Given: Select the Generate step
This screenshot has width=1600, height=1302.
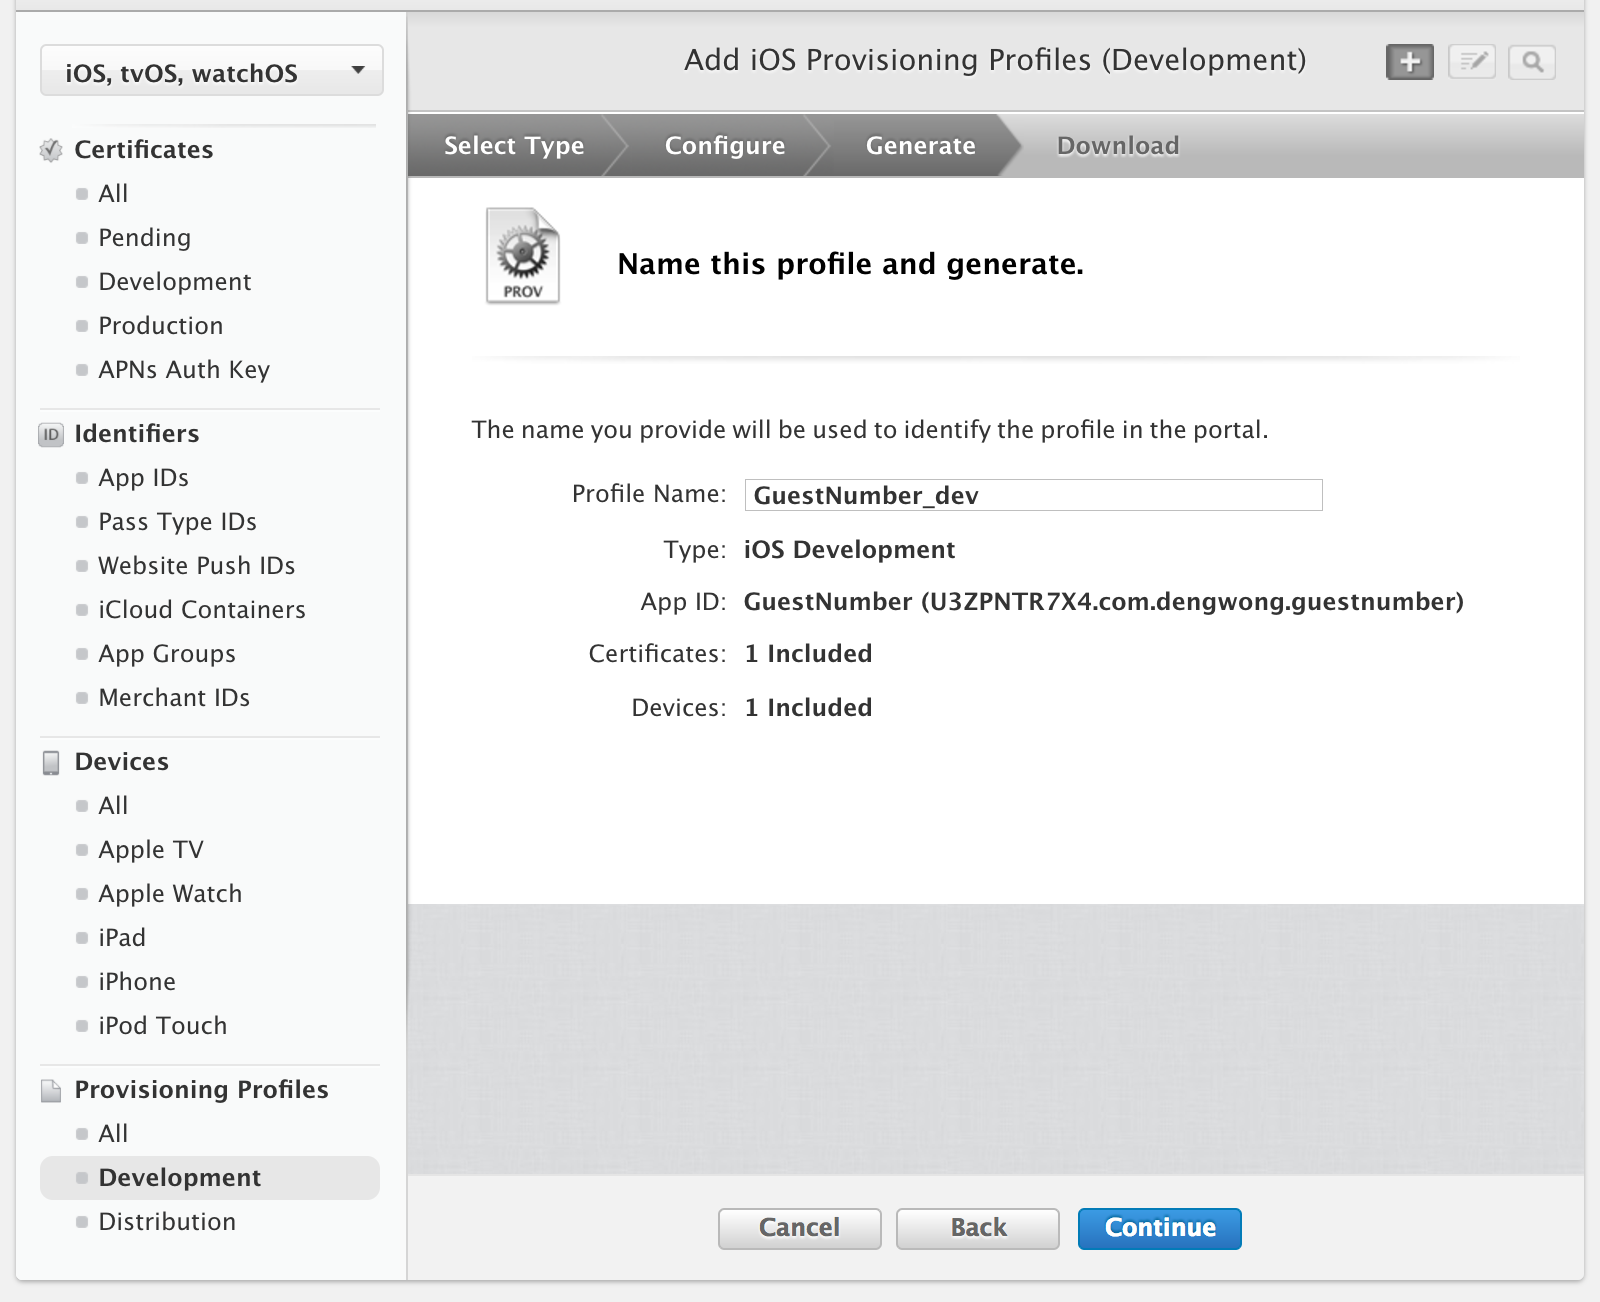Looking at the screenshot, I should click(920, 146).
